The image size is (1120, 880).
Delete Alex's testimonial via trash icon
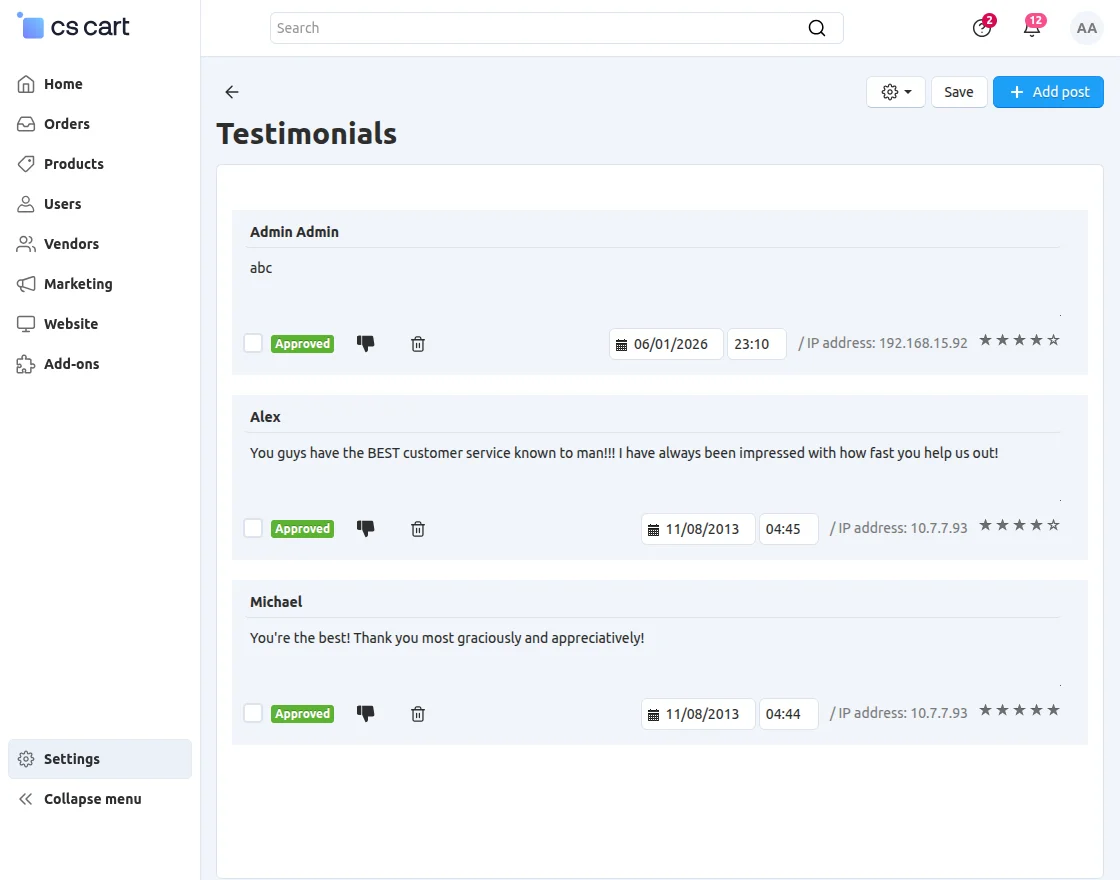pos(418,529)
